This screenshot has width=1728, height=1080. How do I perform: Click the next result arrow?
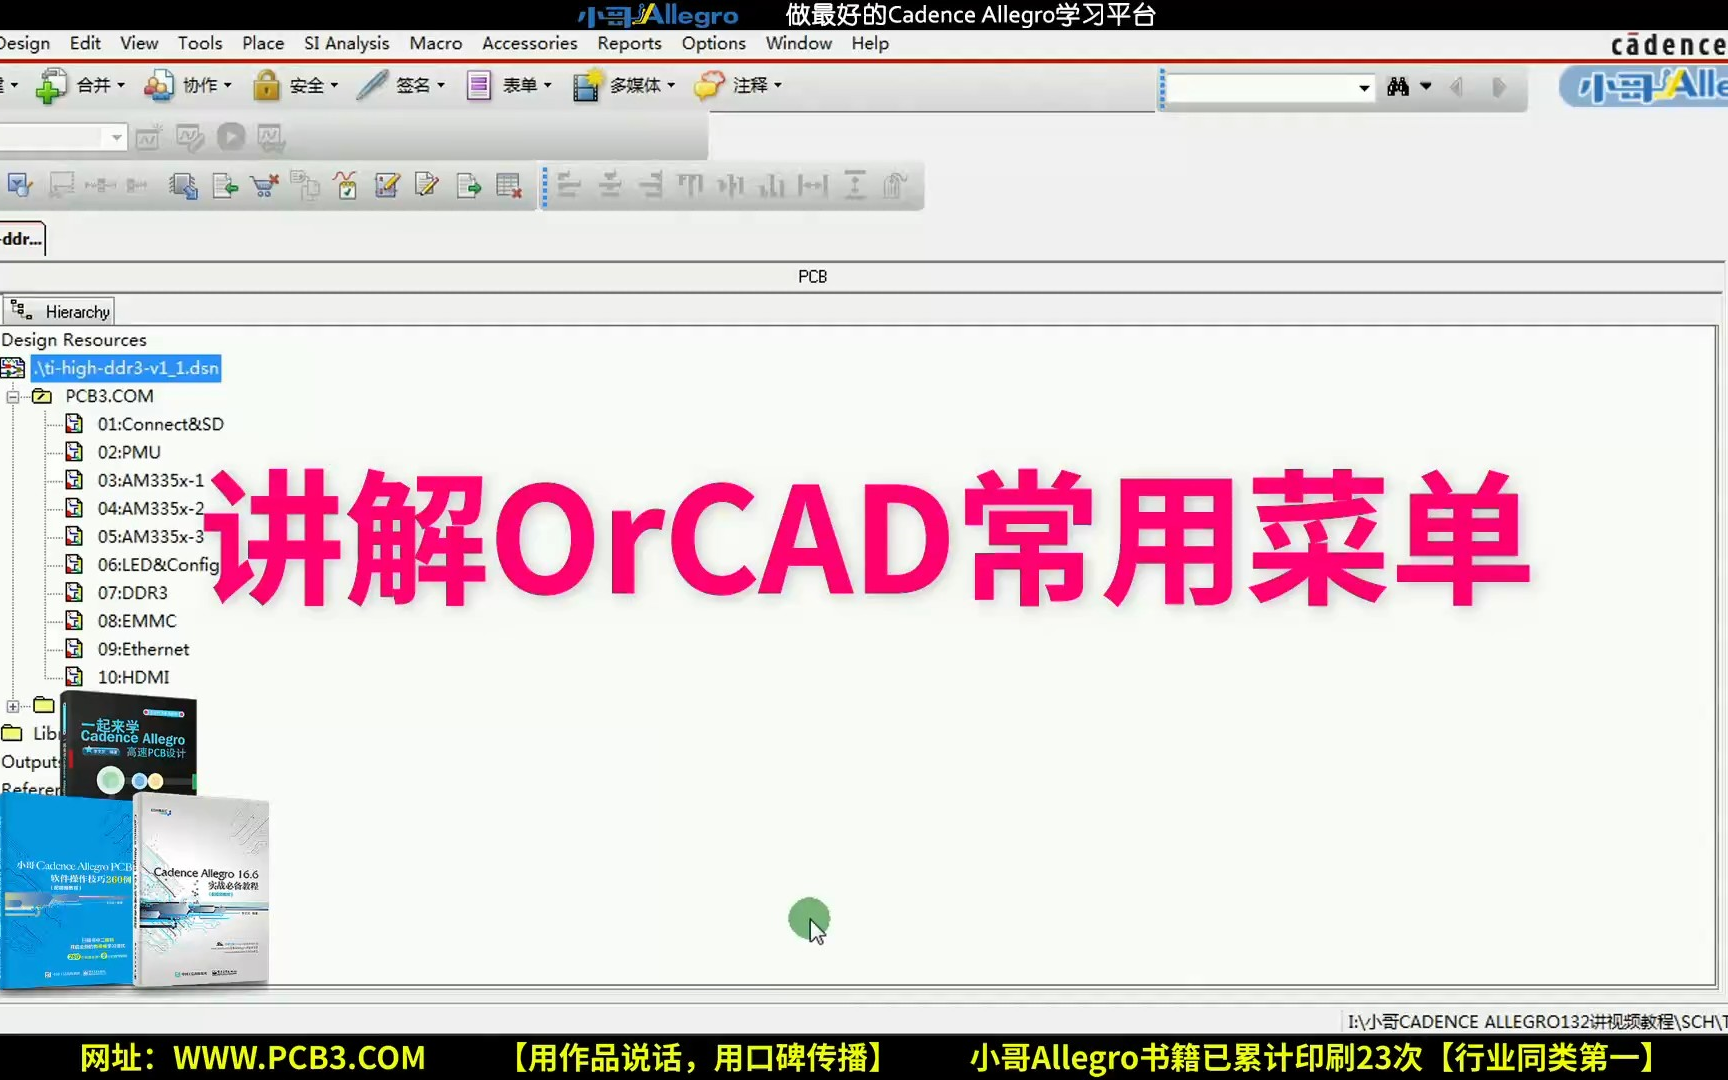tap(1498, 87)
